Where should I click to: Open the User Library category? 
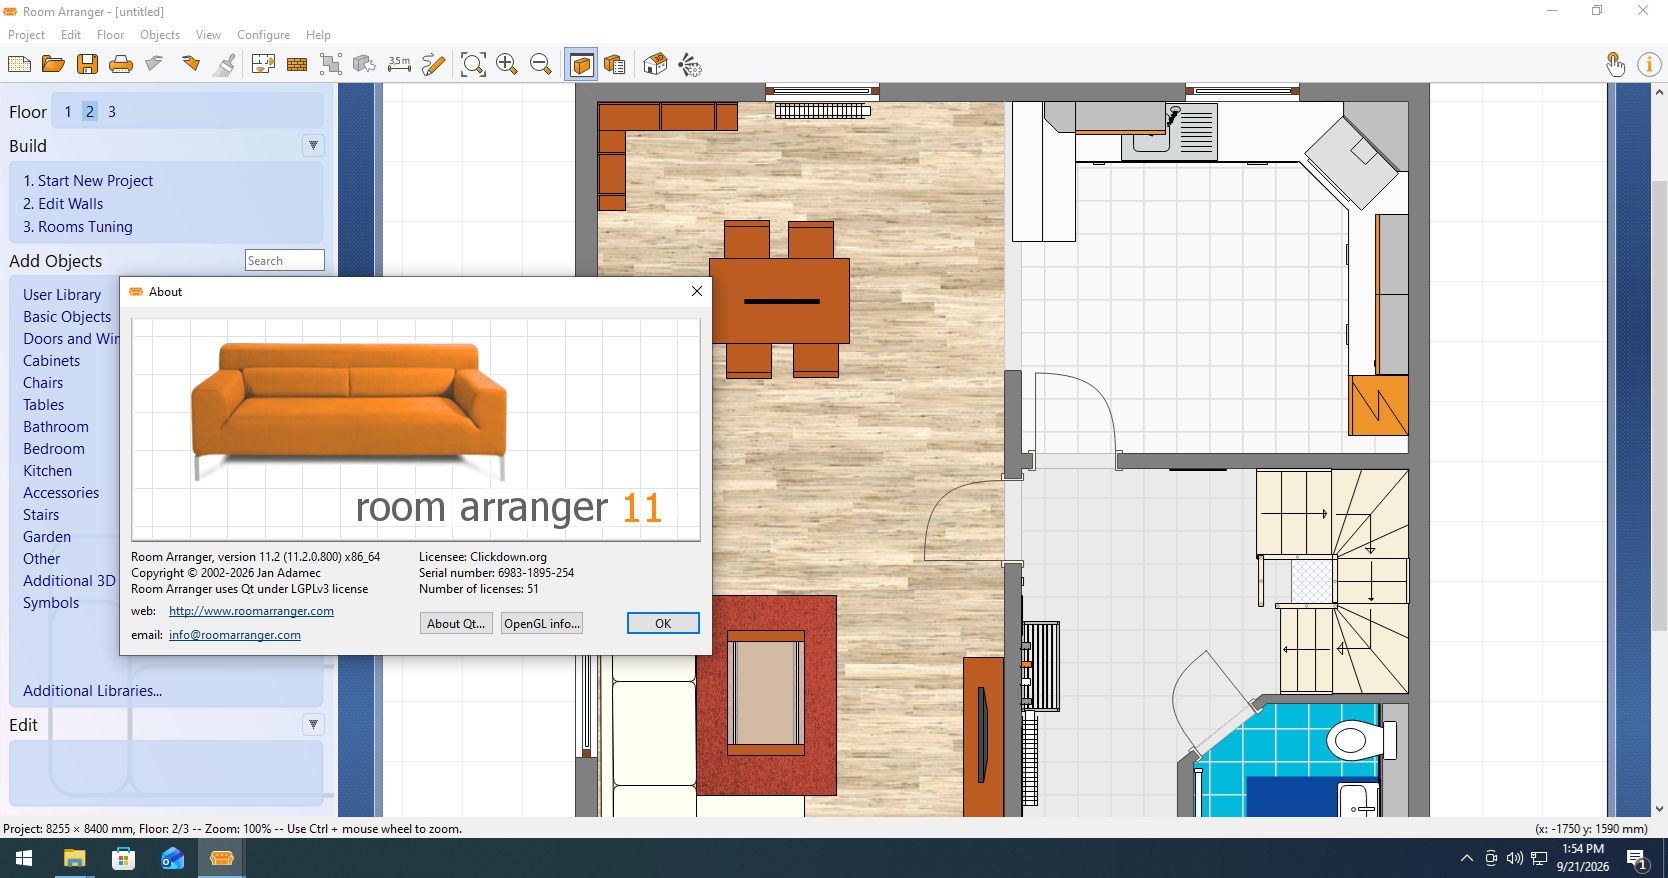[x=62, y=295]
